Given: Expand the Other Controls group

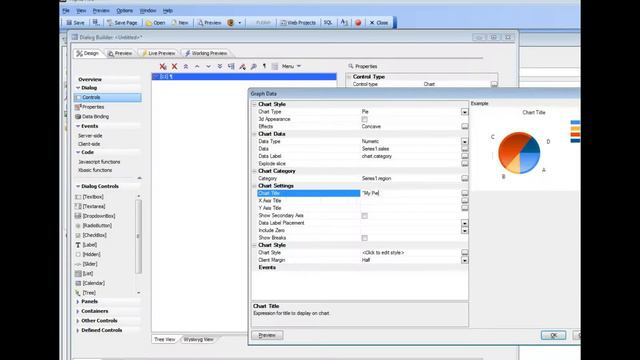Looking at the screenshot, I should pyautogui.click(x=78, y=321).
